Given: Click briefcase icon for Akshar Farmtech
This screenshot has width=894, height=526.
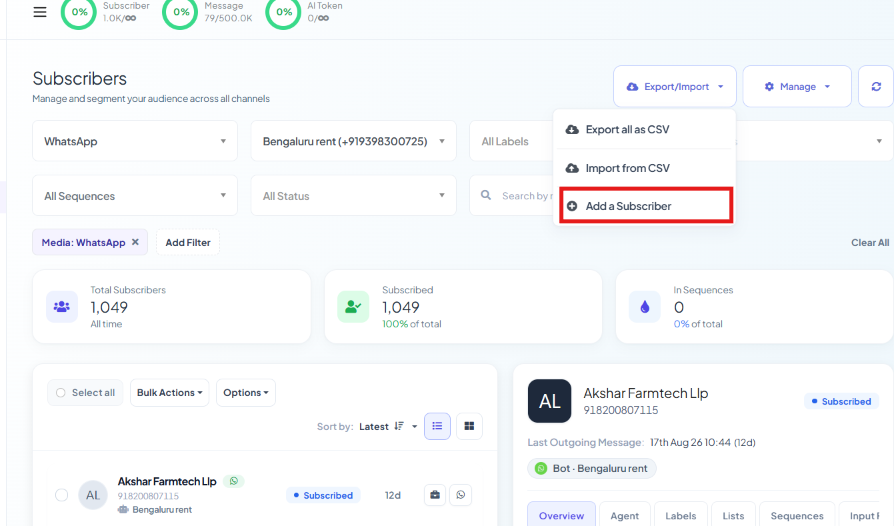Looking at the screenshot, I should coord(435,495).
